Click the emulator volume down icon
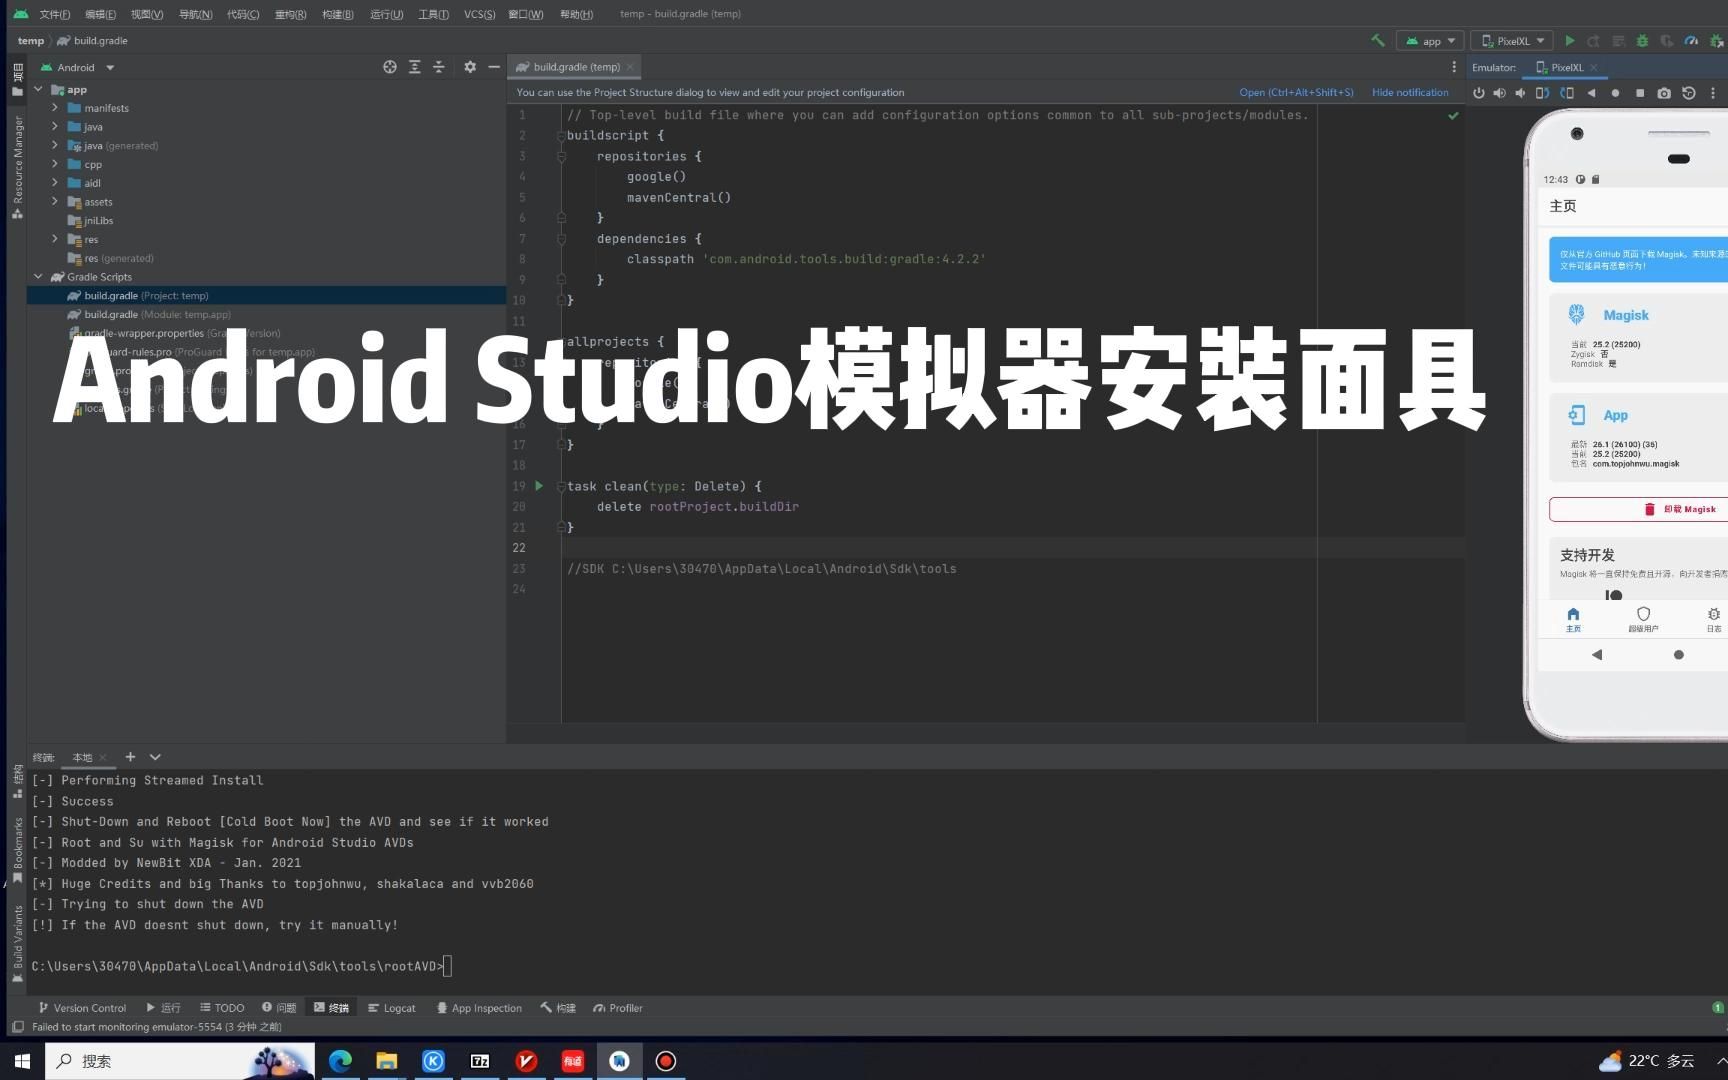The width and height of the screenshot is (1728, 1080). pyautogui.click(x=1520, y=93)
